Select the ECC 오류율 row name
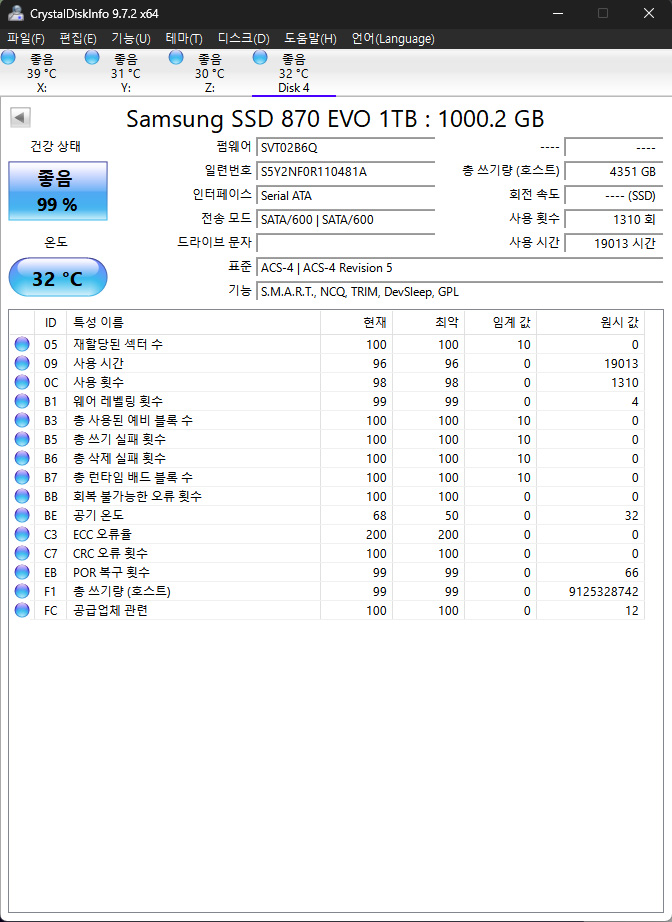672x922 pixels. pos(102,534)
